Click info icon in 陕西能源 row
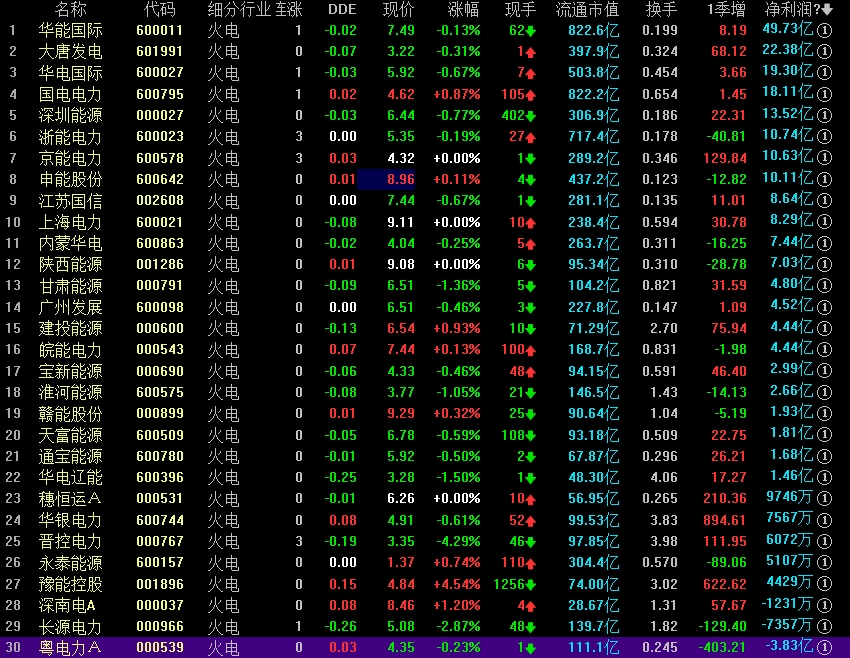Viewport: 850px width, 658px height. [824, 265]
